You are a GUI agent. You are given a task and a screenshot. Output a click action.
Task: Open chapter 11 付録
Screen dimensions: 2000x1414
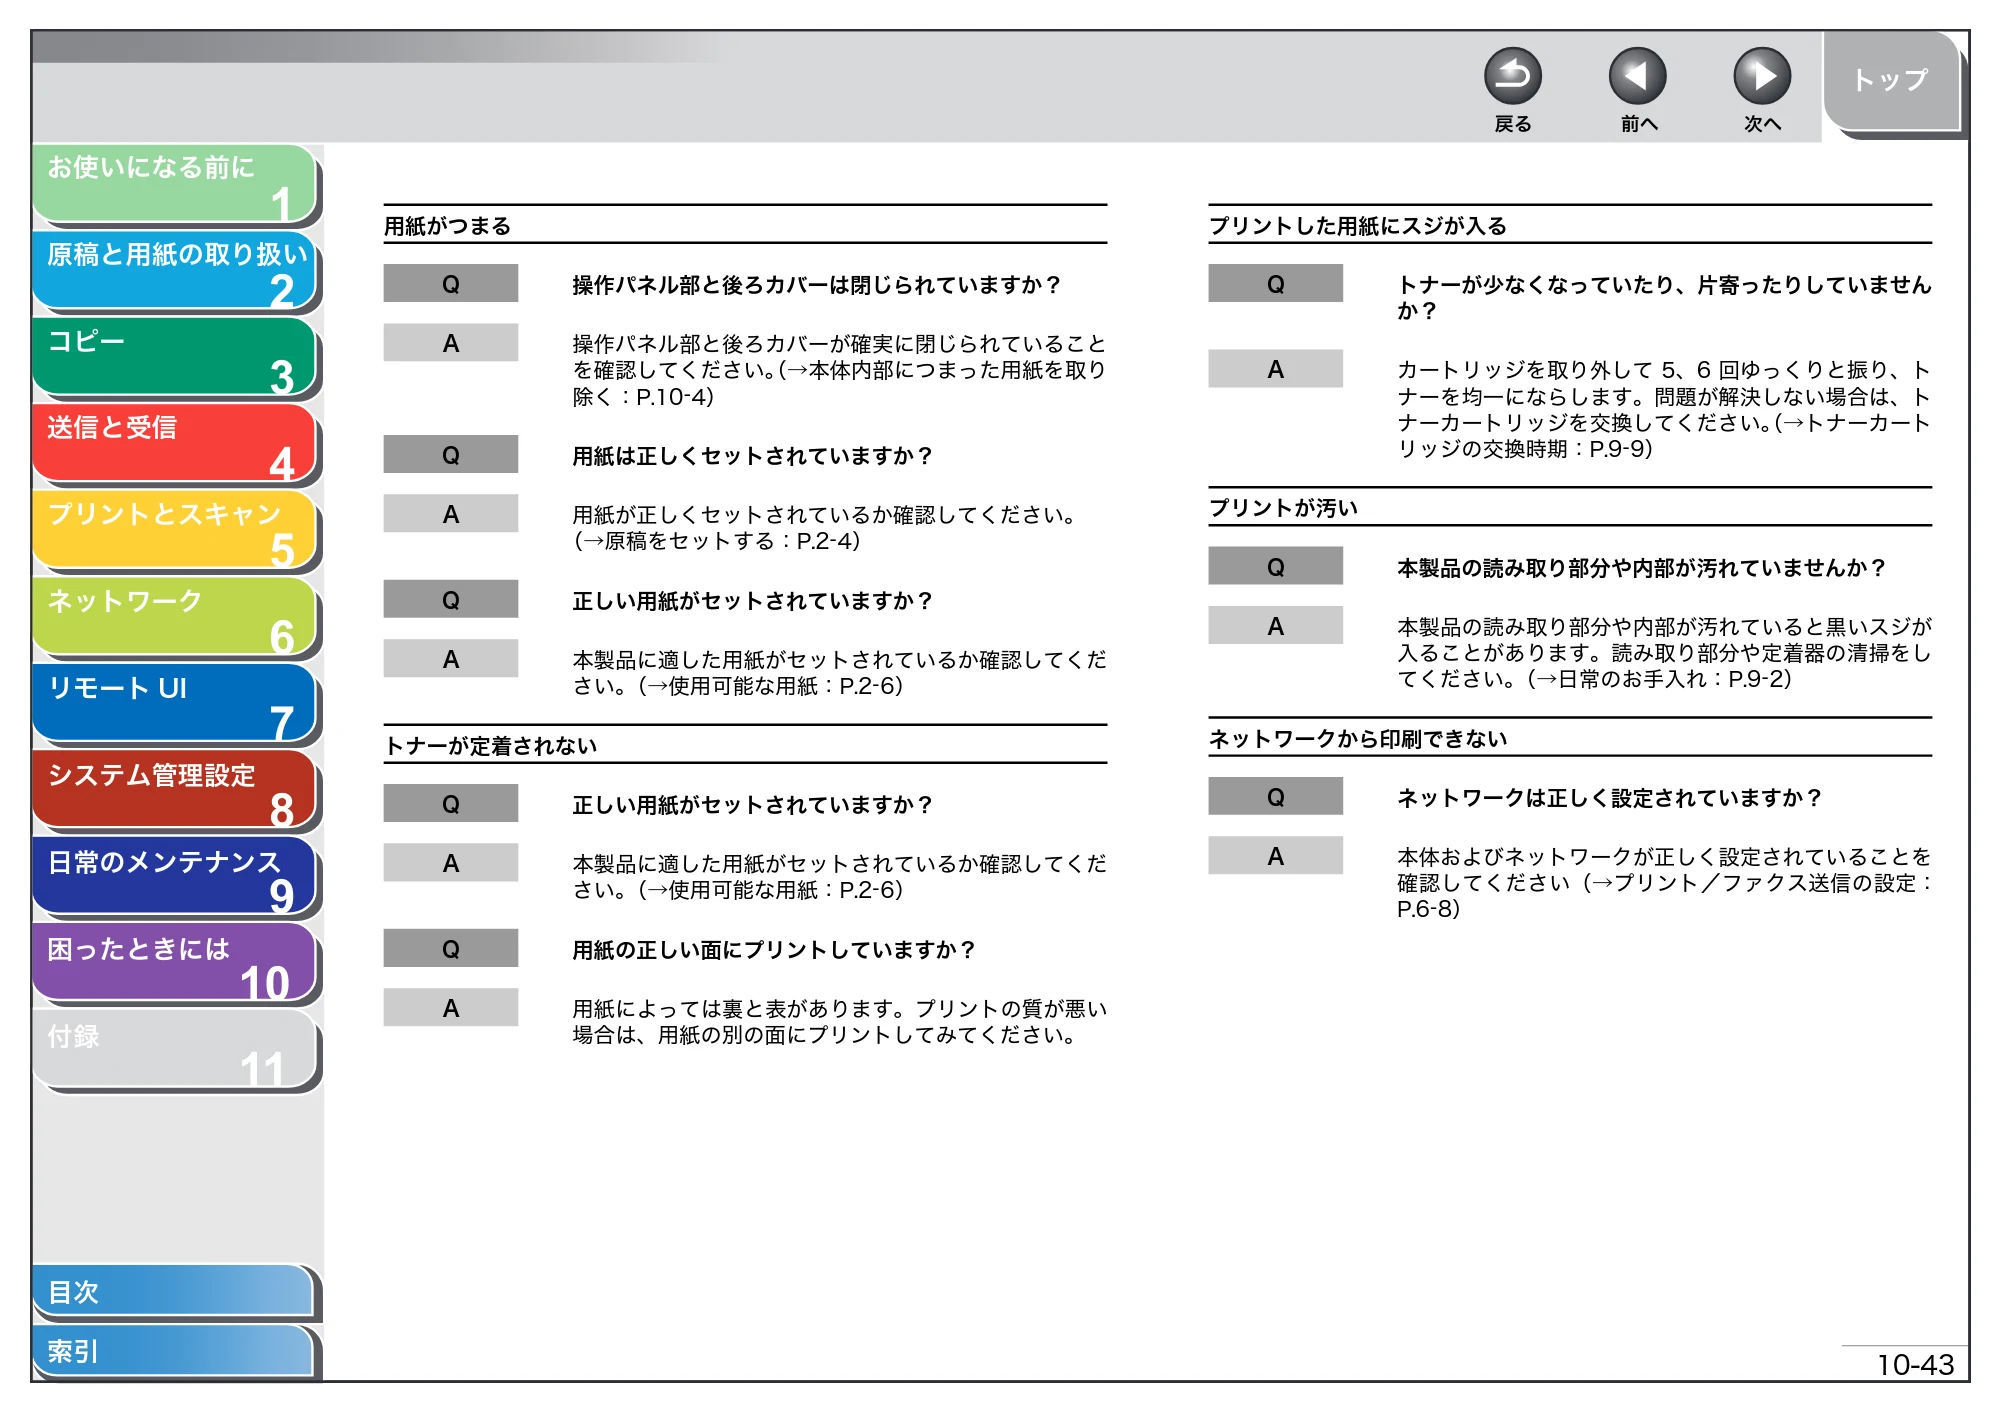point(175,1050)
